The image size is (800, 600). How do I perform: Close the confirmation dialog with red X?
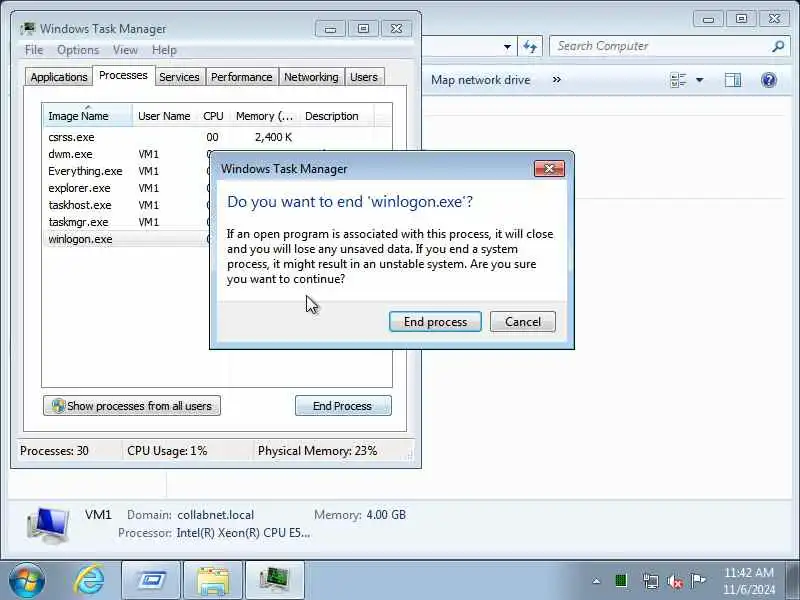click(x=549, y=168)
